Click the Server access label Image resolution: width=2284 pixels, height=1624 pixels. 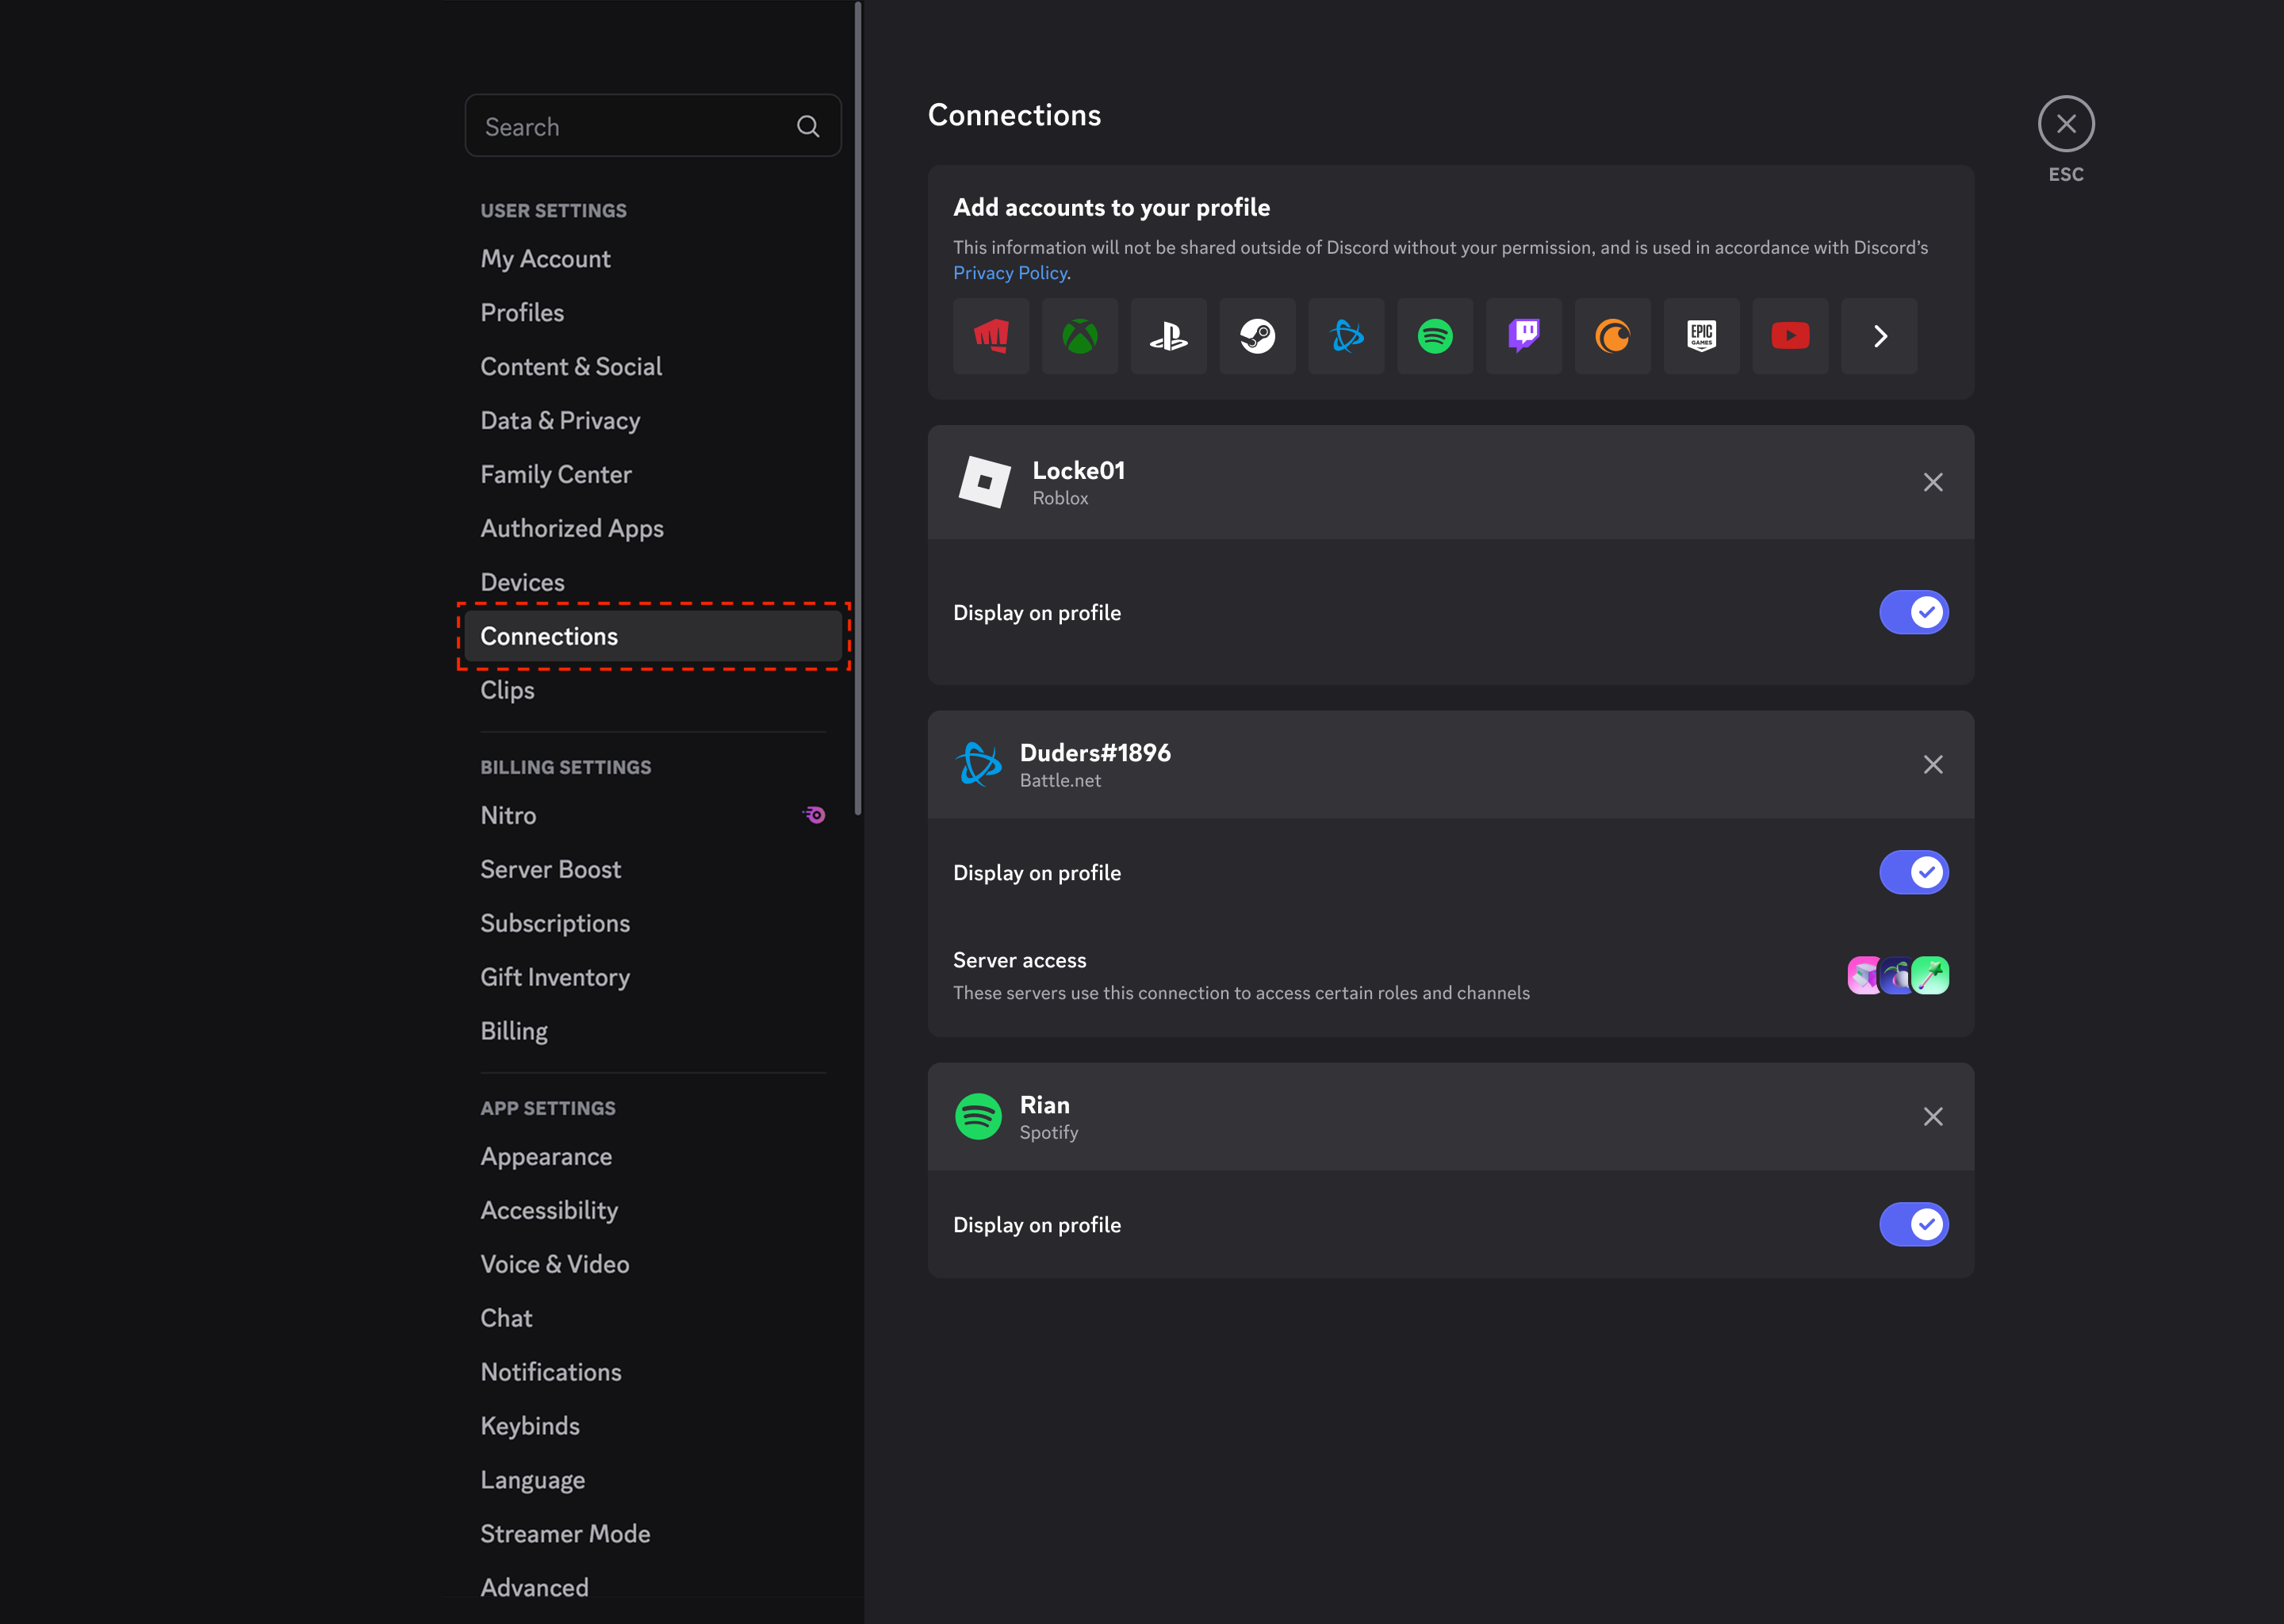tap(1019, 961)
